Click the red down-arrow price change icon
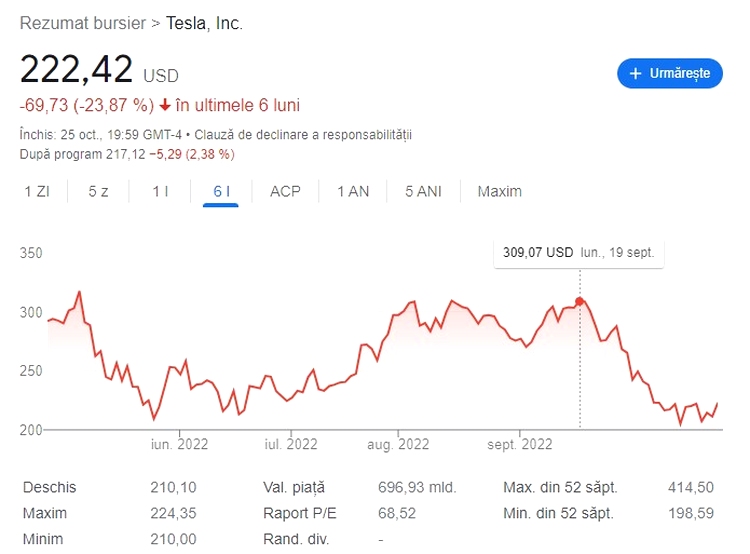750x554 pixels. click(165, 105)
